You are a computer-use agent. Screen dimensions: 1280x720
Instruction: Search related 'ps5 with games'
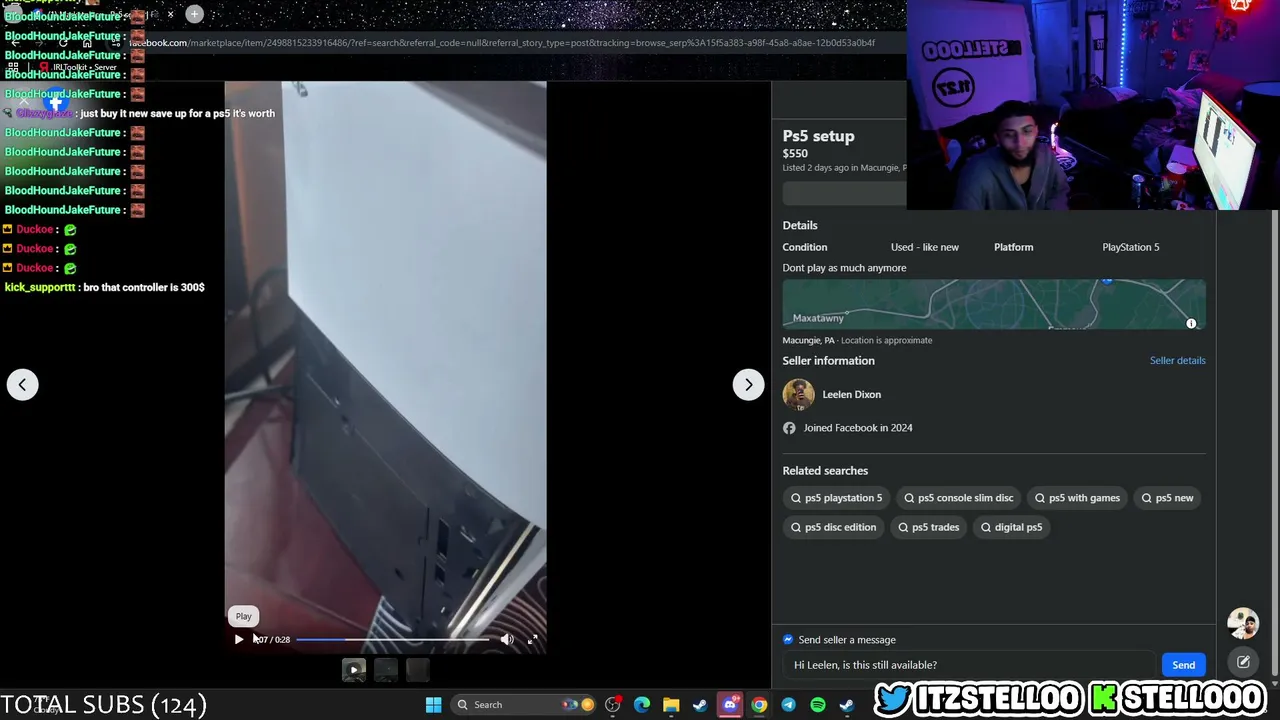[1077, 498]
